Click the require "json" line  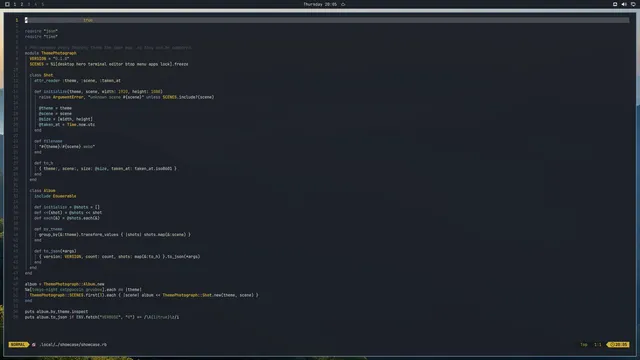(x=41, y=31)
